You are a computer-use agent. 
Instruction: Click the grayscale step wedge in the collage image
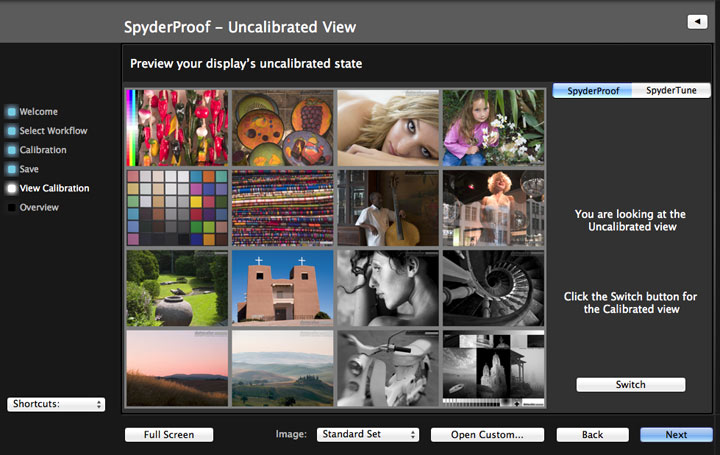[473, 403]
